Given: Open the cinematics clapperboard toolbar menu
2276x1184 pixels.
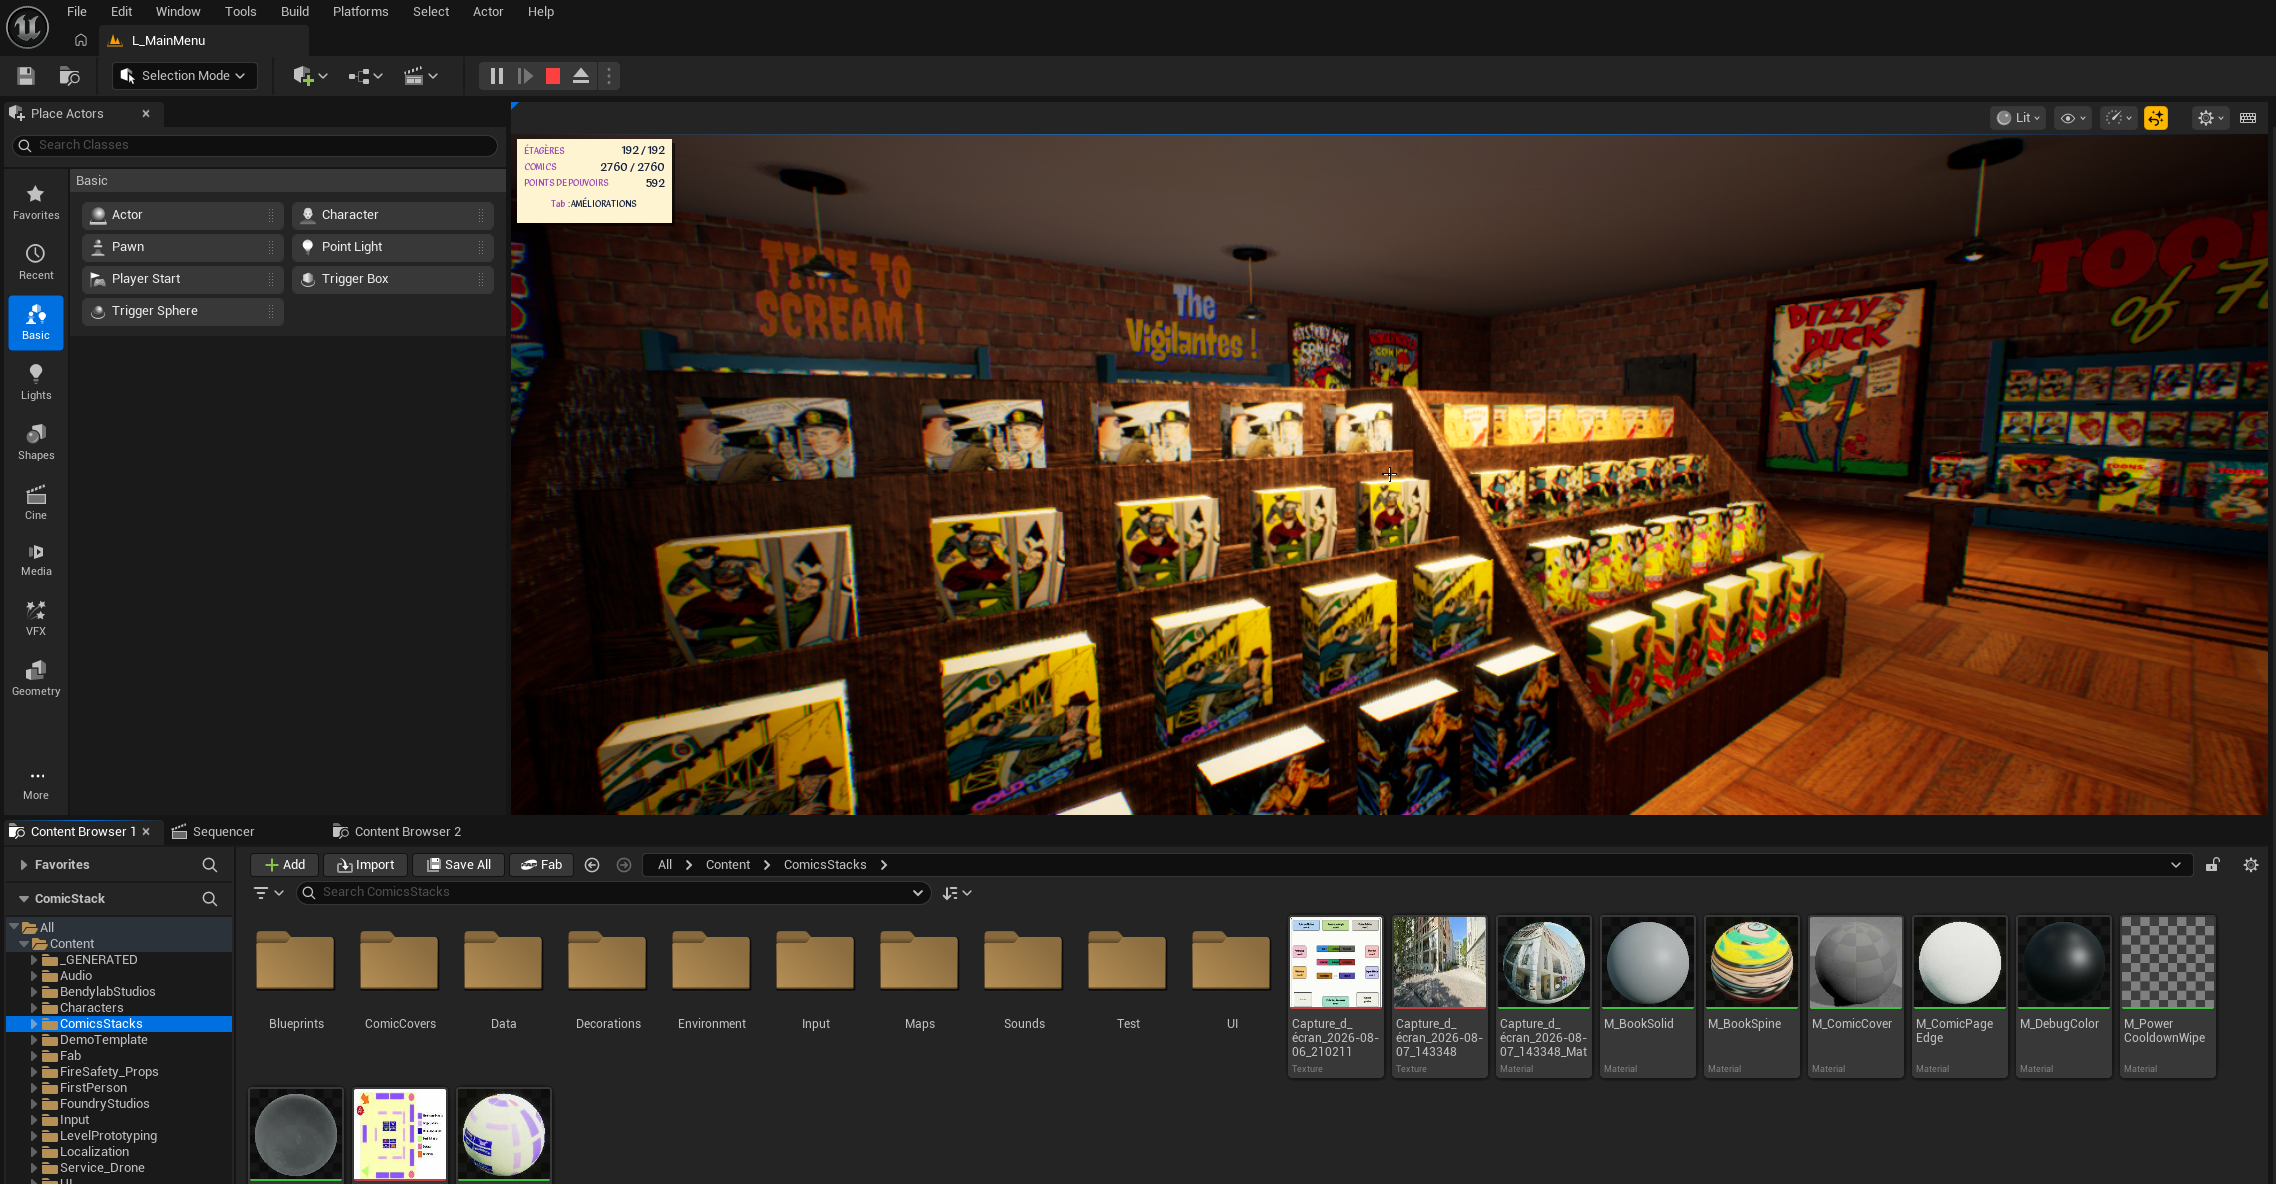Looking at the screenshot, I should (420, 76).
